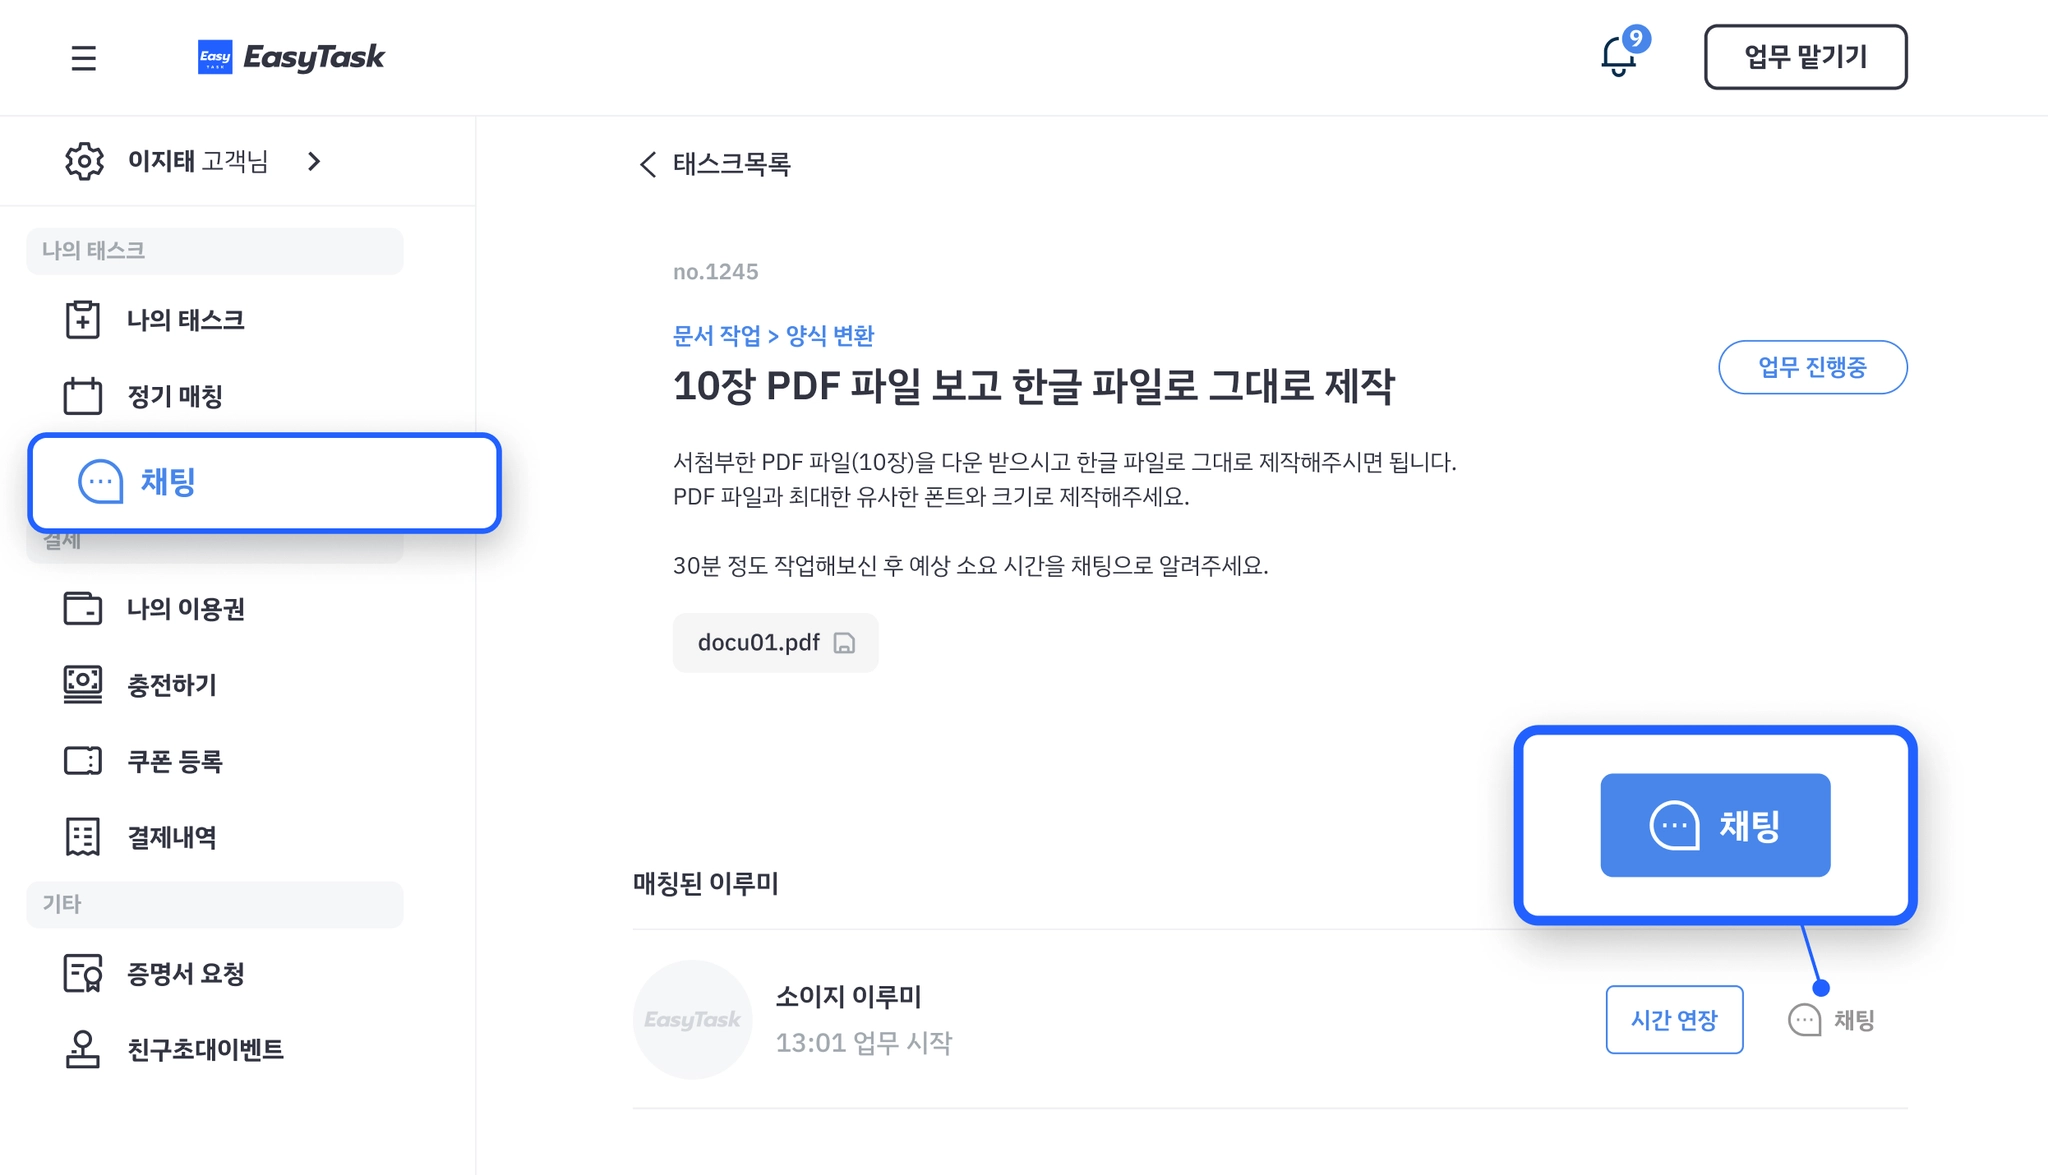Go back to 태스크목록 using arrow
Image resolution: width=2048 pixels, height=1175 pixels.
coord(648,164)
